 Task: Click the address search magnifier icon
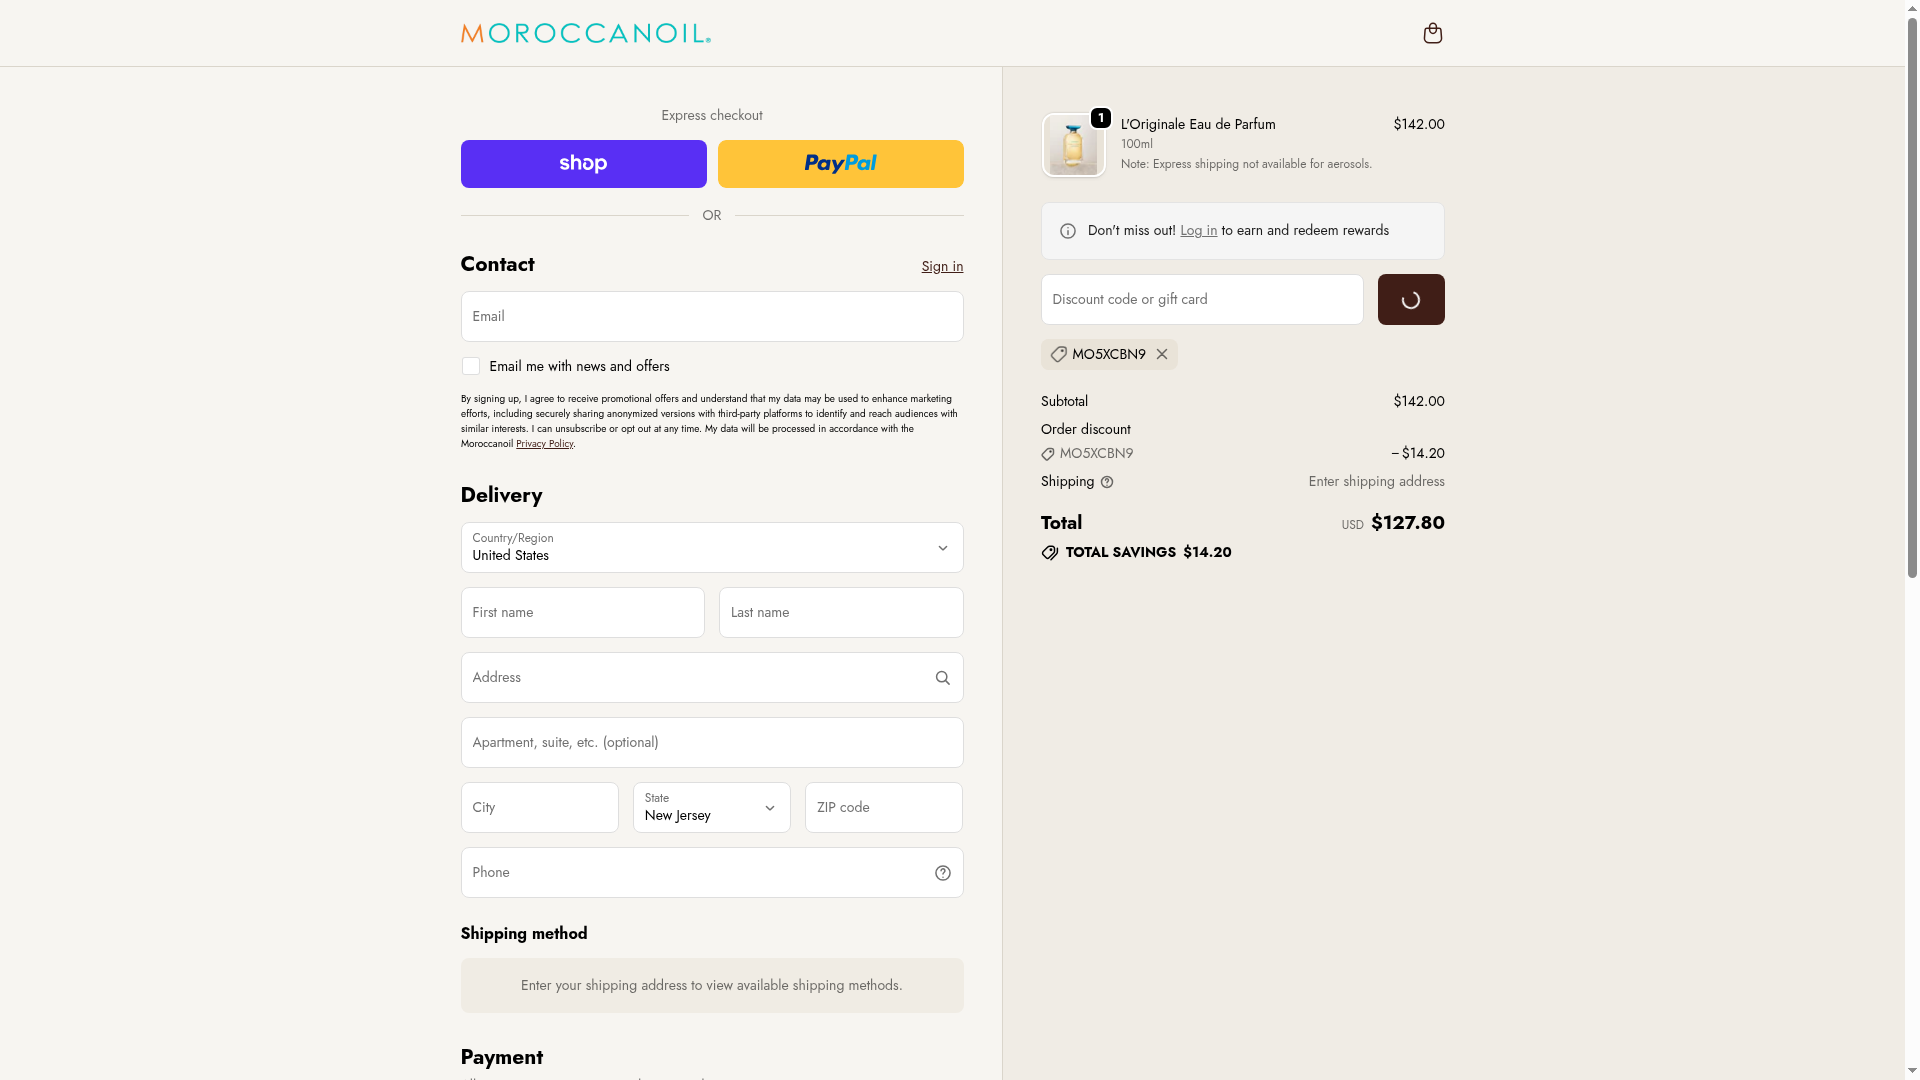(x=942, y=678)
